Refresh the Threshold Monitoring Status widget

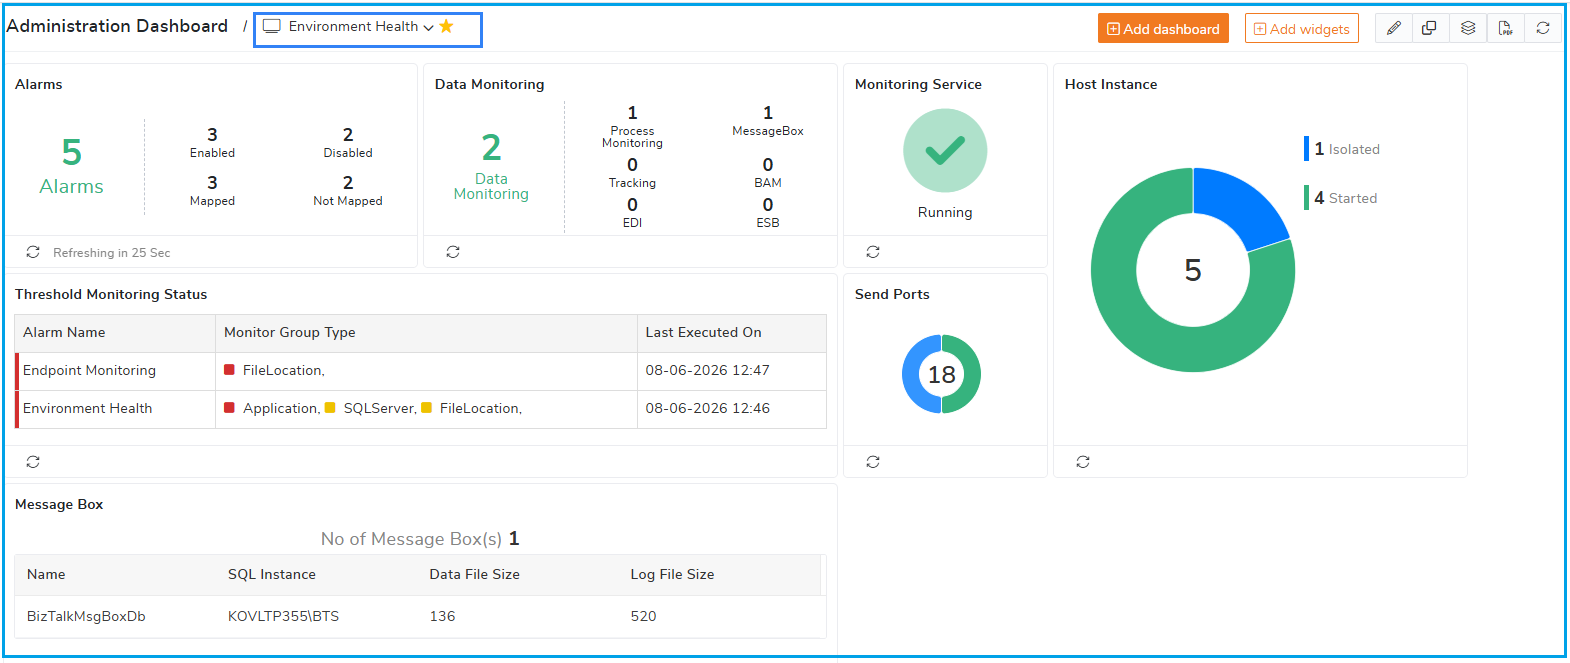pyautogui.click(x=33, y=462)
